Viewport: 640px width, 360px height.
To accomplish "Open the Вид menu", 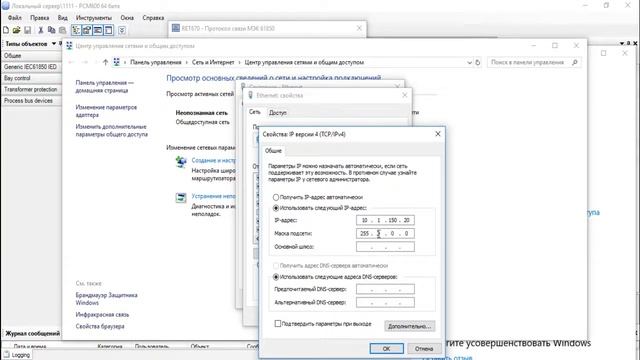I will click(62, 18).
